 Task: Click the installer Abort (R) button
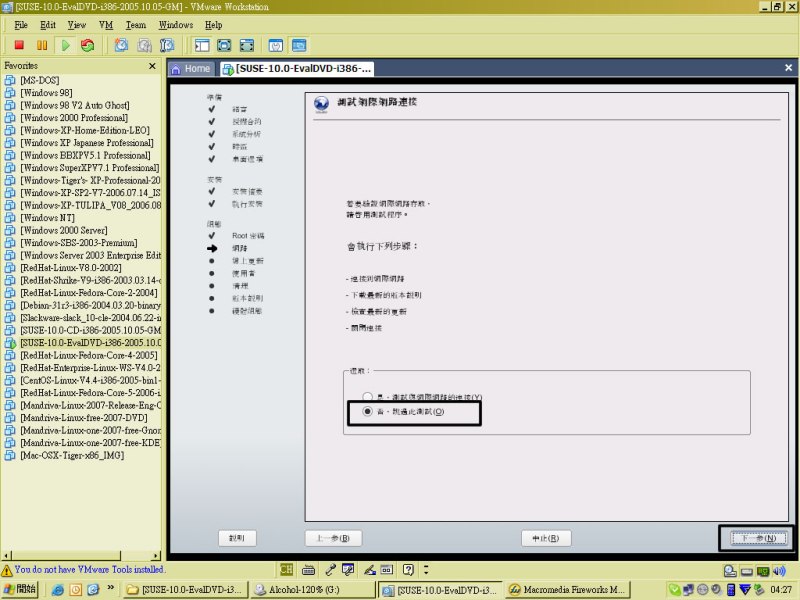546,538
